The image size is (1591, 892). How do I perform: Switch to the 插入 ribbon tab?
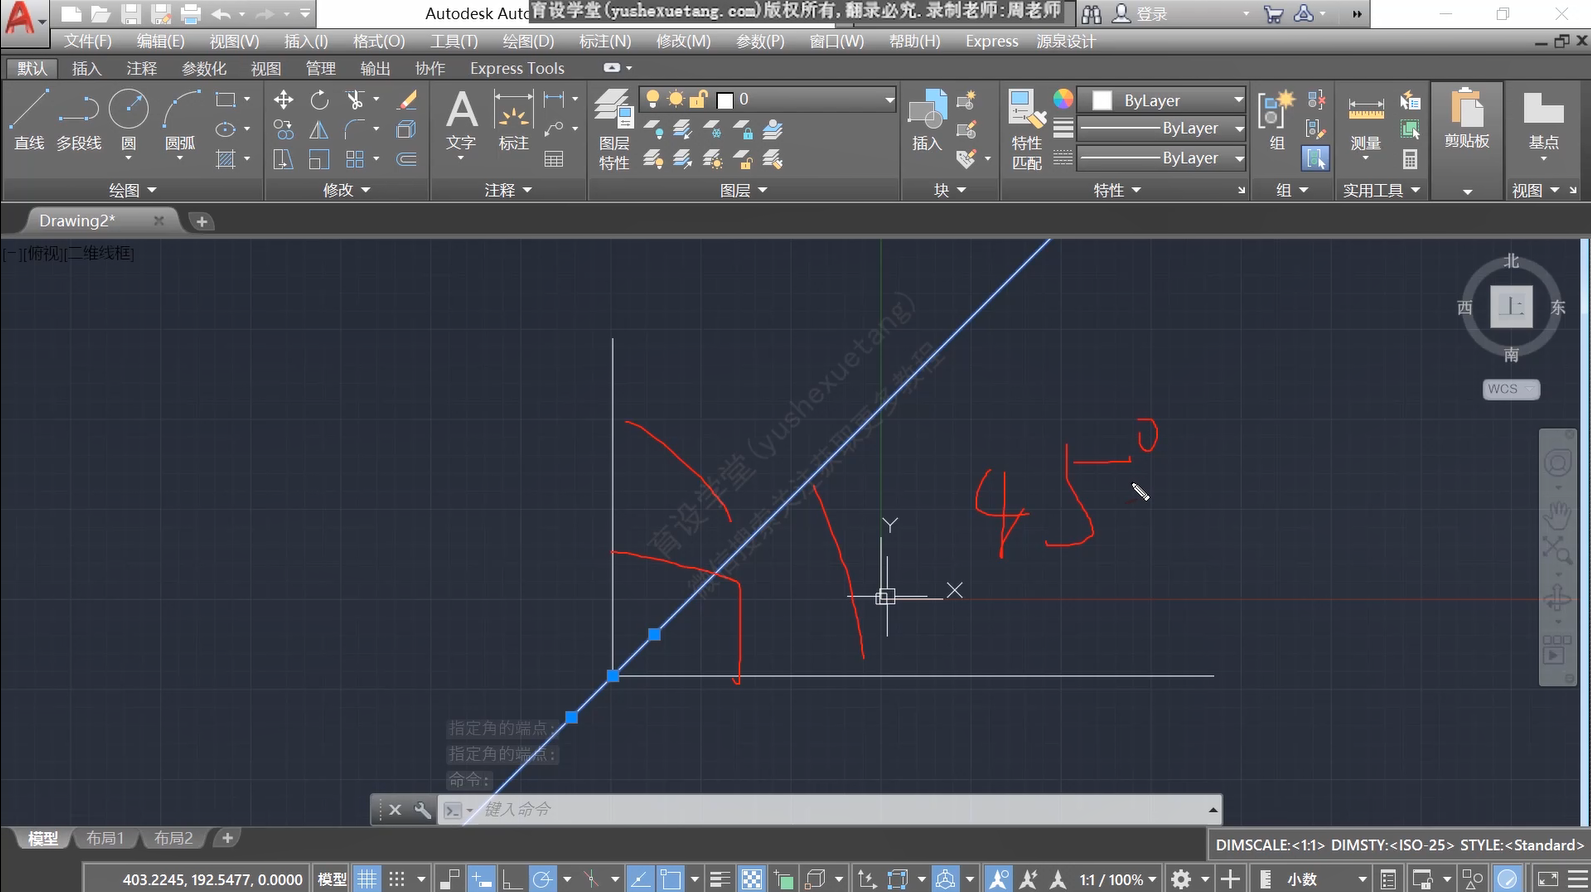tap(87, 68)
